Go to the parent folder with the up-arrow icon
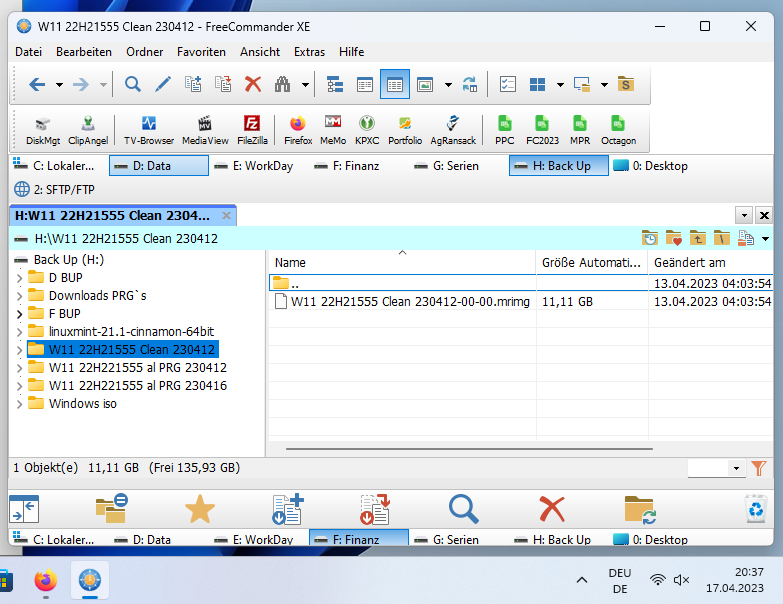The image size is (783, 604). [x=698, y=239]
